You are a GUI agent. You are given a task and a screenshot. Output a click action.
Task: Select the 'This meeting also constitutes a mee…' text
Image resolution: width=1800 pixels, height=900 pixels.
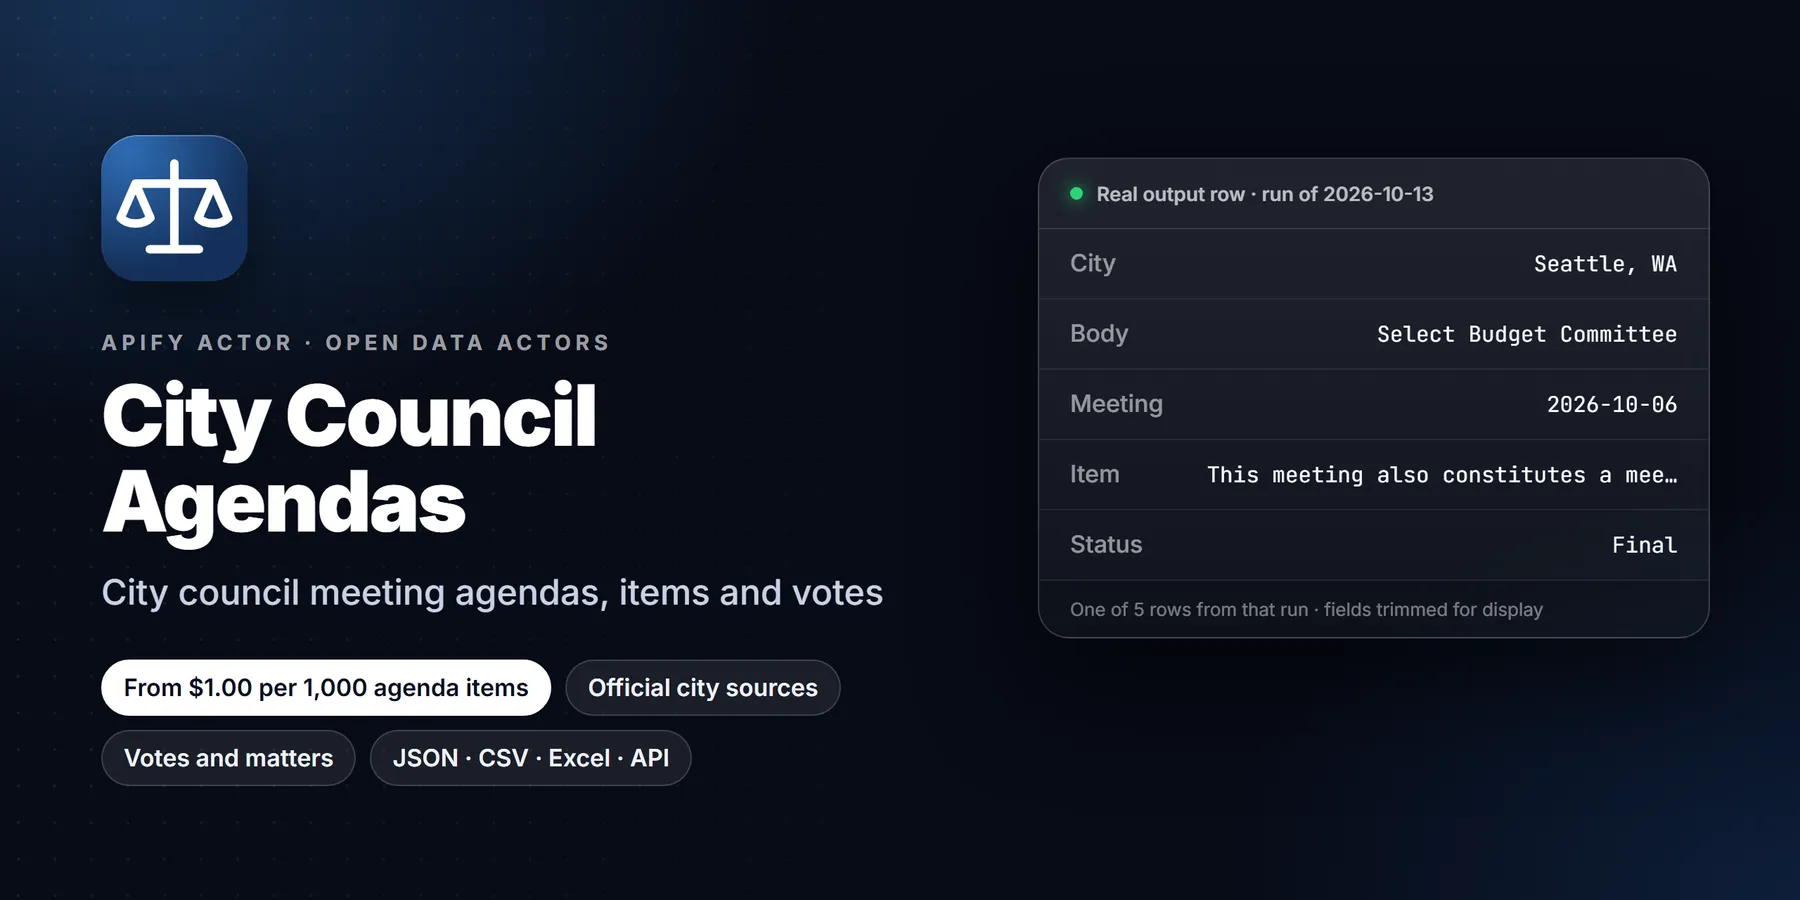(1442, 475)
